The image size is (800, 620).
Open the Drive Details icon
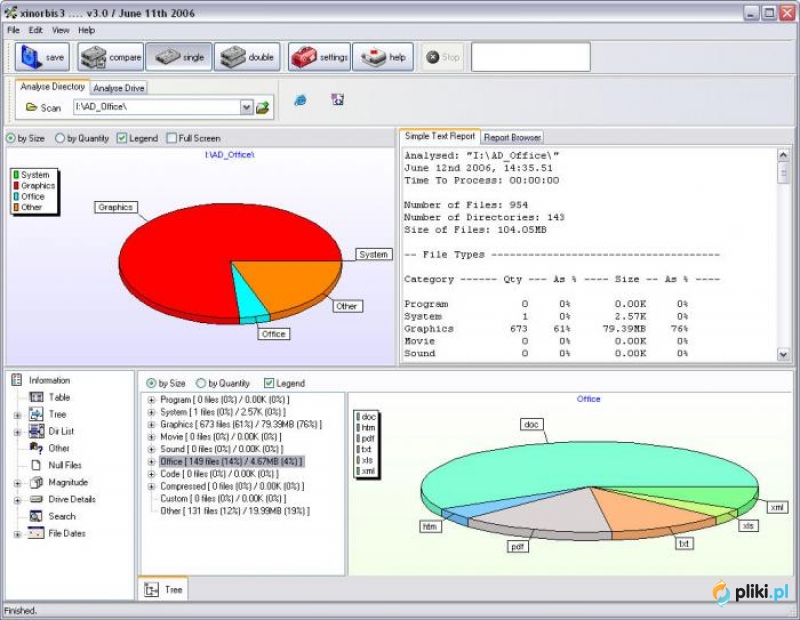pos(36,499)
